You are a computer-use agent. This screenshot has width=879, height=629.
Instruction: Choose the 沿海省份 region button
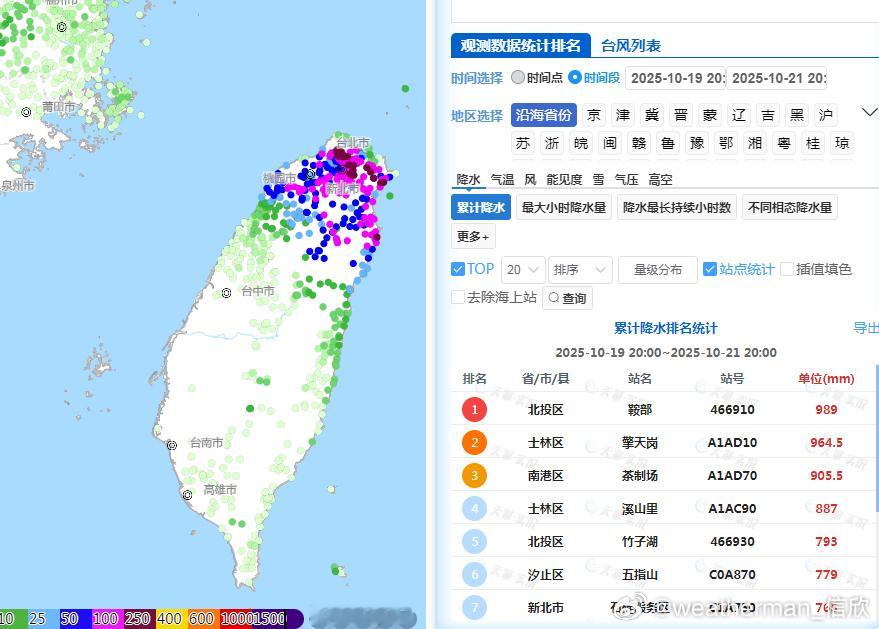point(543,115)
